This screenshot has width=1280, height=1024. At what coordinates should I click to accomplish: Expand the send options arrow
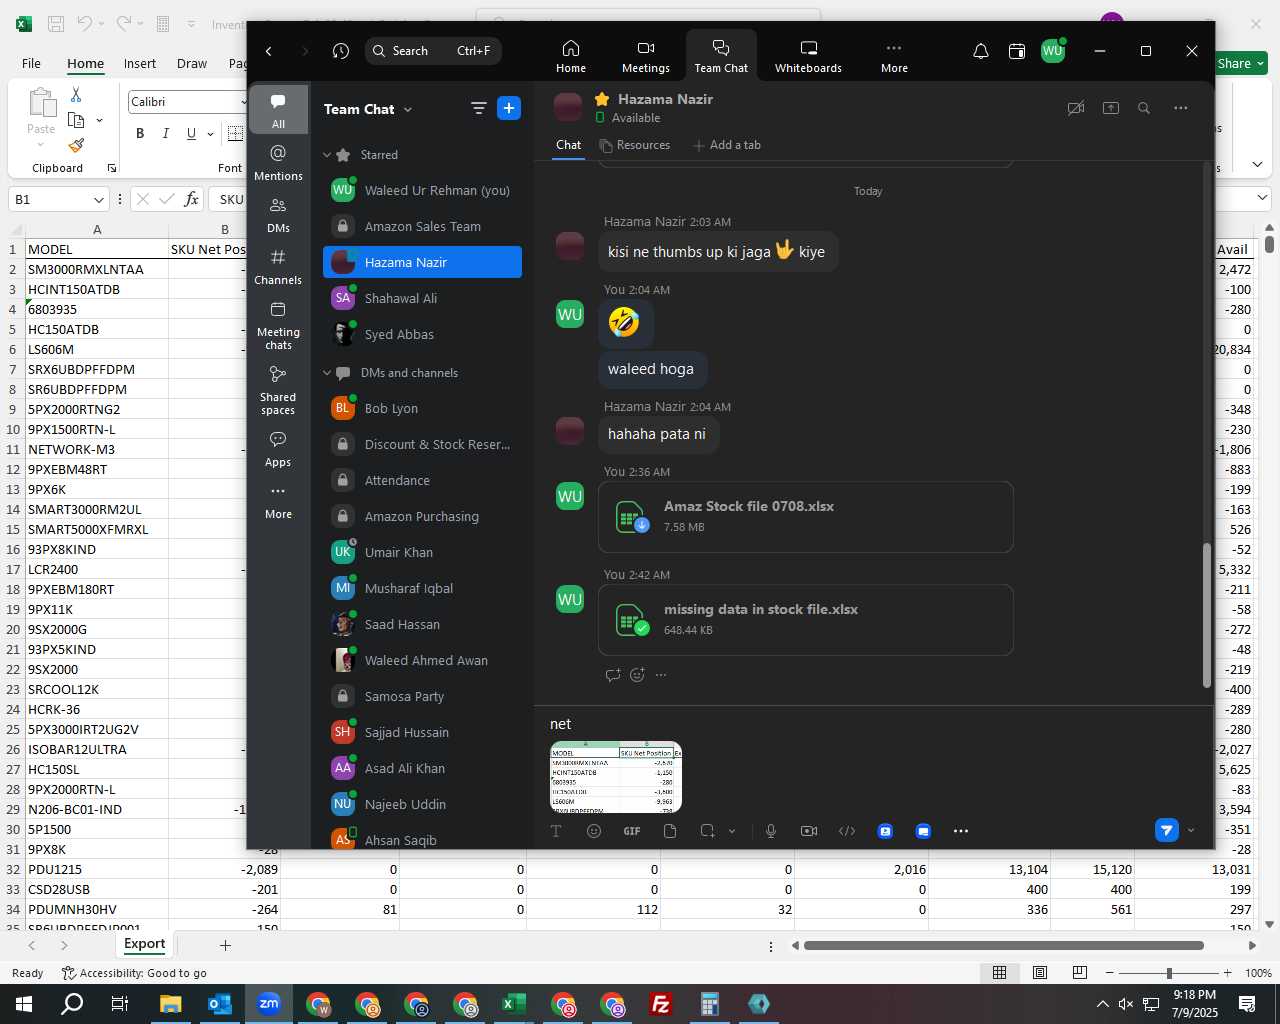[x=1191, y=831]
